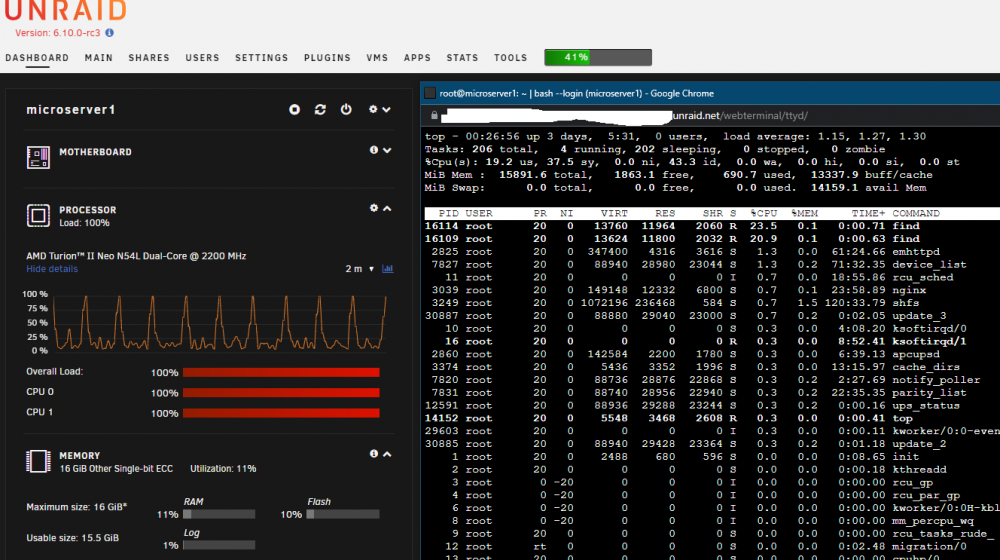Viewport: 1000px width, 560px height.
Task: Click the stop array icon next to microserver1
Action: tap(294, 110)
